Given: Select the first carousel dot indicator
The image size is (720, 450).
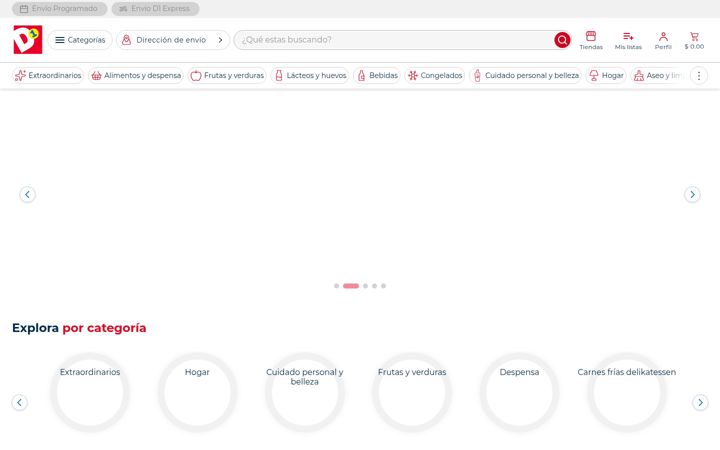Looking at the screenshot, I should point(337,286).
